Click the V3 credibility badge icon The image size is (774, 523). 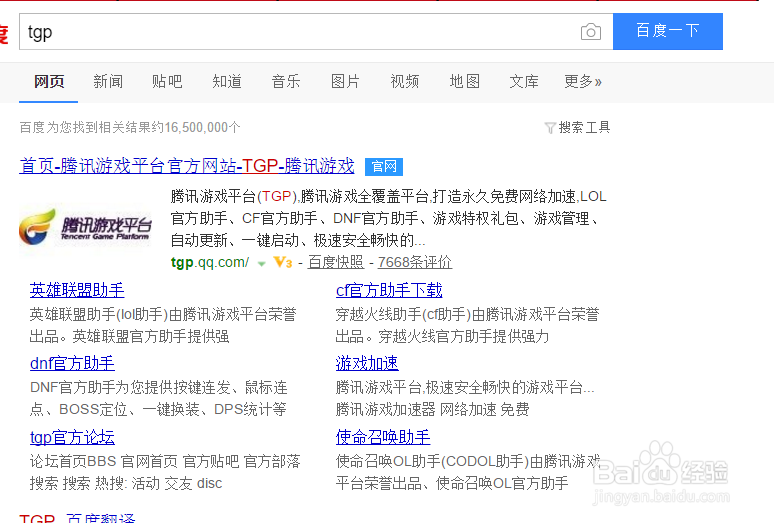[x=283, y=262]
